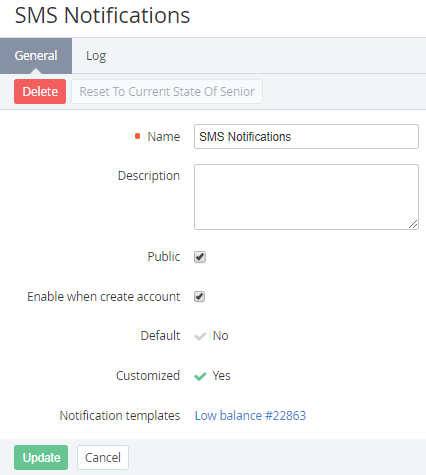Click the No value next to Default
The height and width of the screenshot is (475, 426).
[x=221, y=336]
